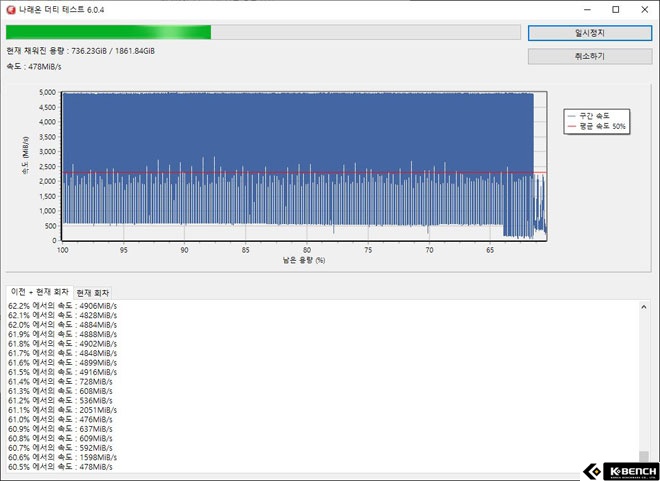The width and height of the screenshot is (660, 481).
Task: Select the 62.2% log line at 4906MiB/s
Action: coord(62,306)
